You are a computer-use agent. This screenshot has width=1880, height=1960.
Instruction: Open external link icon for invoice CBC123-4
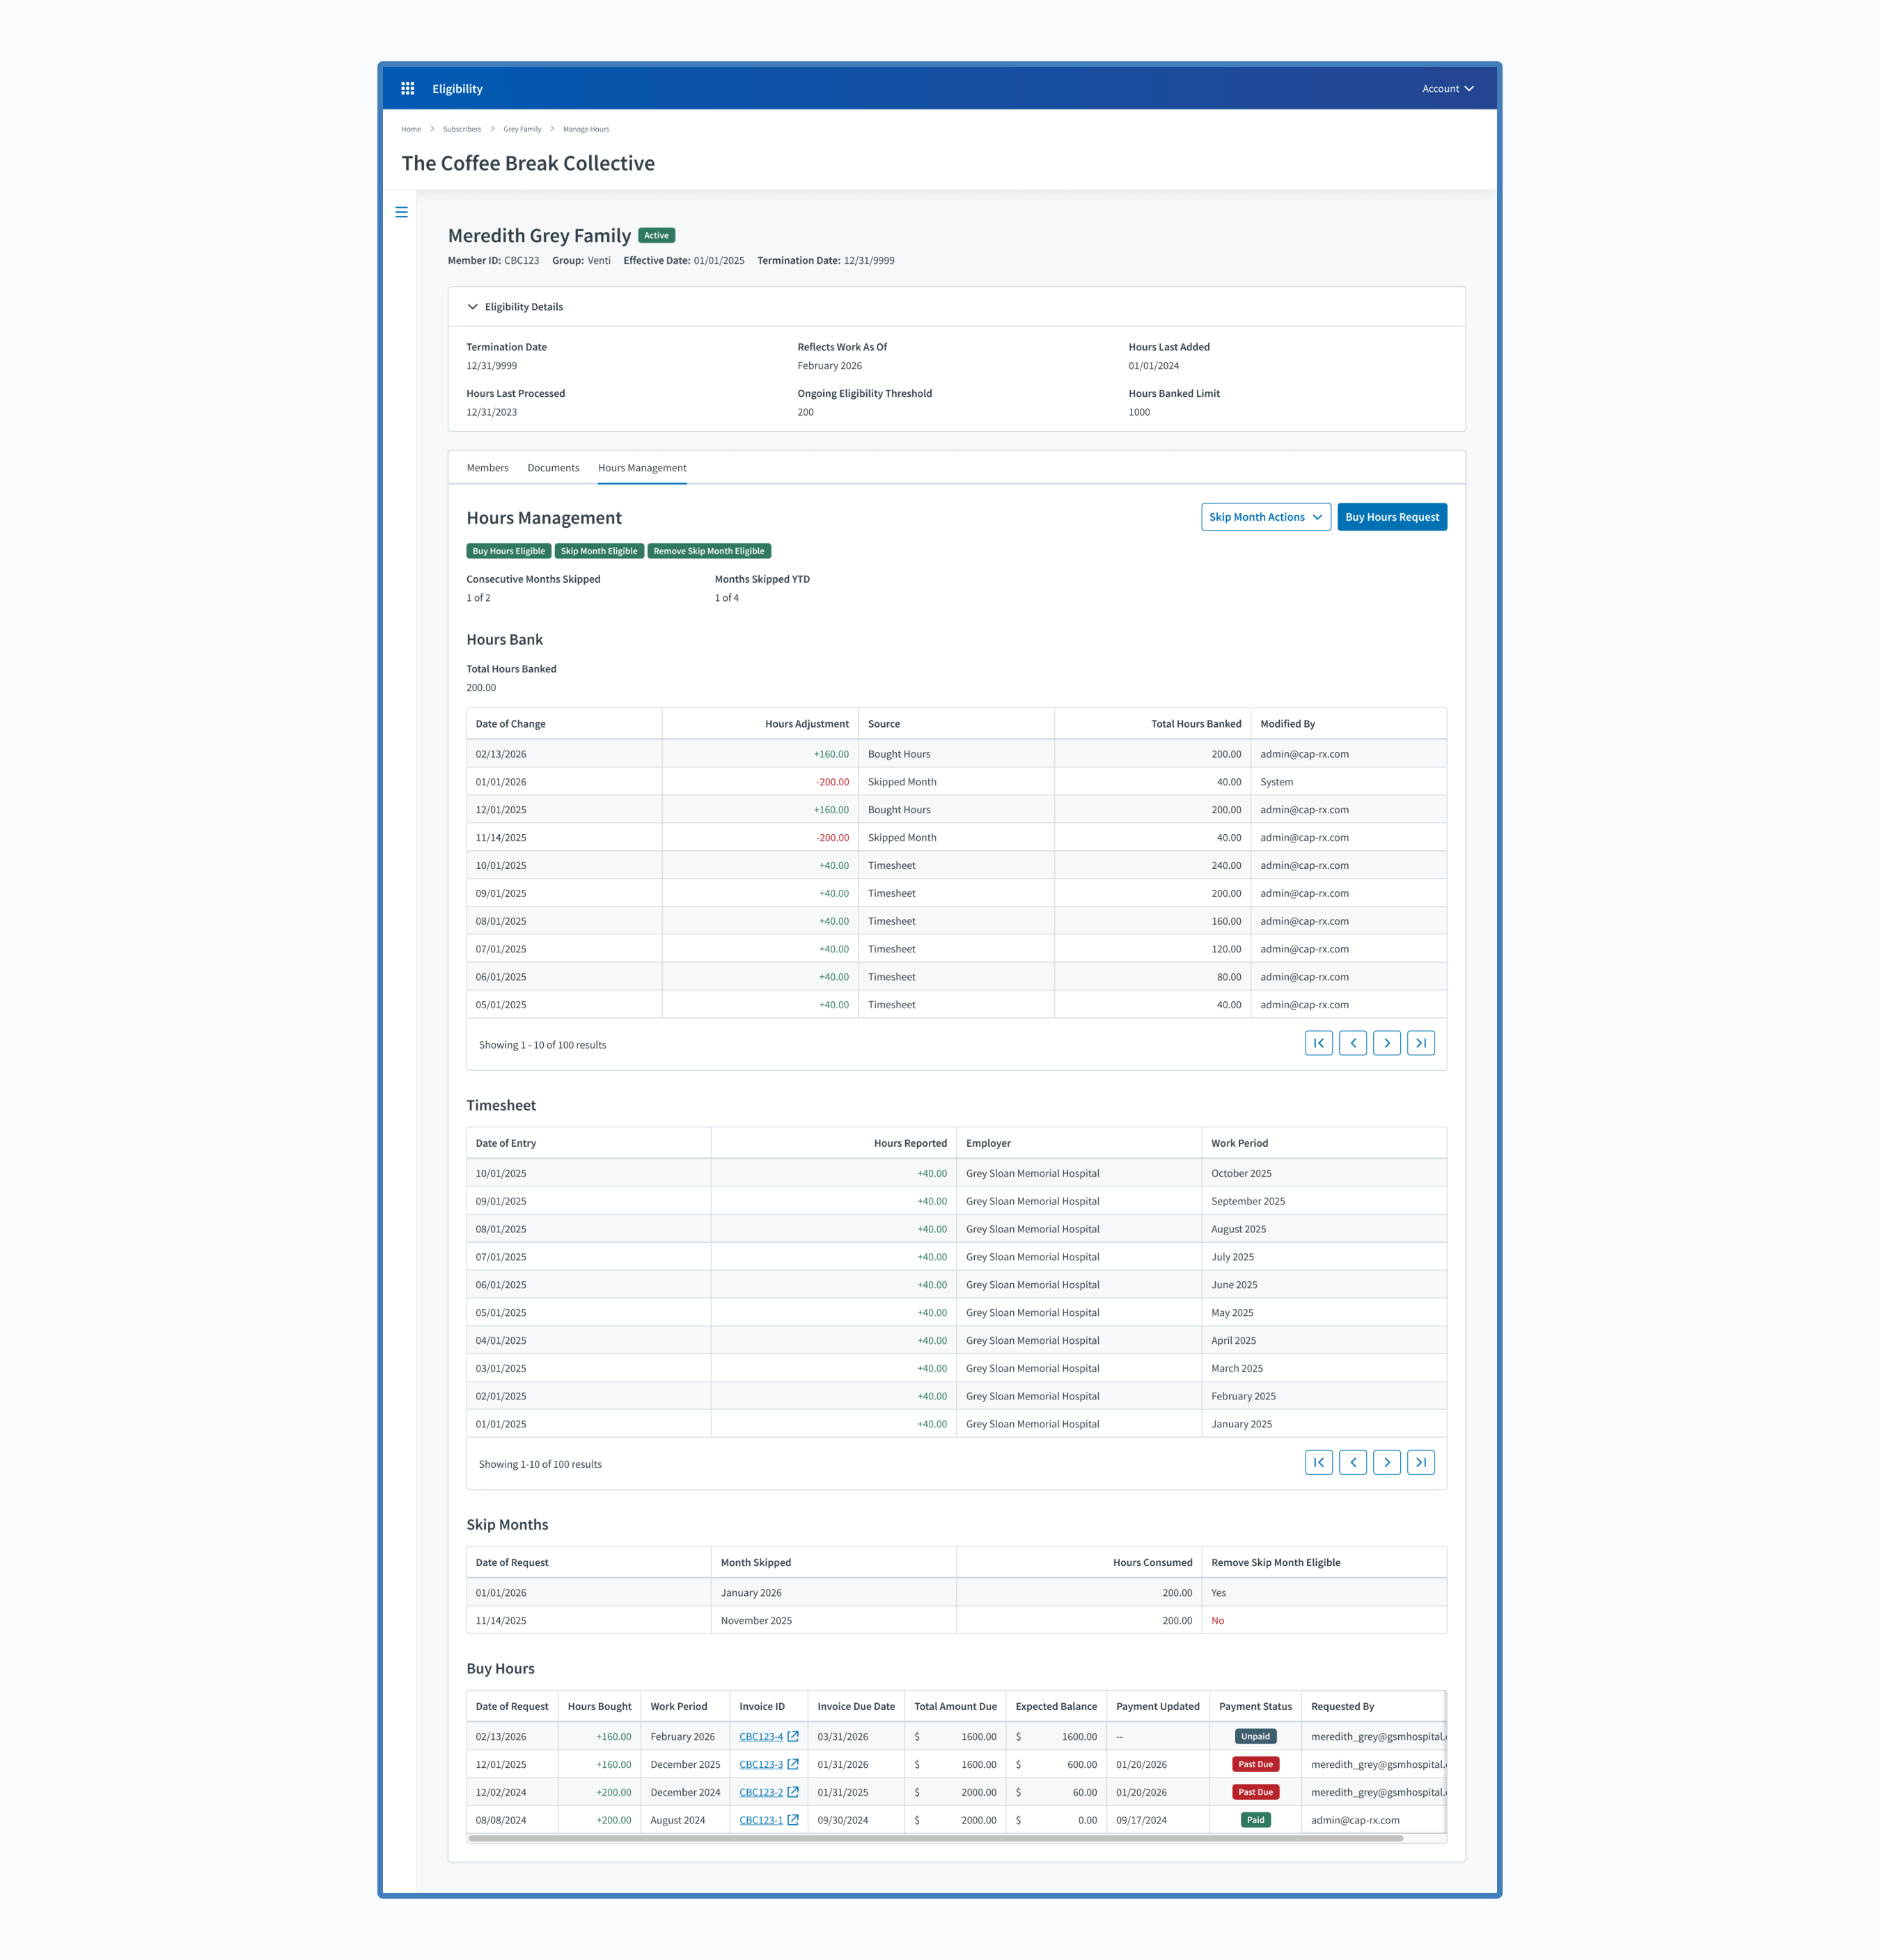click(793, 1736)
